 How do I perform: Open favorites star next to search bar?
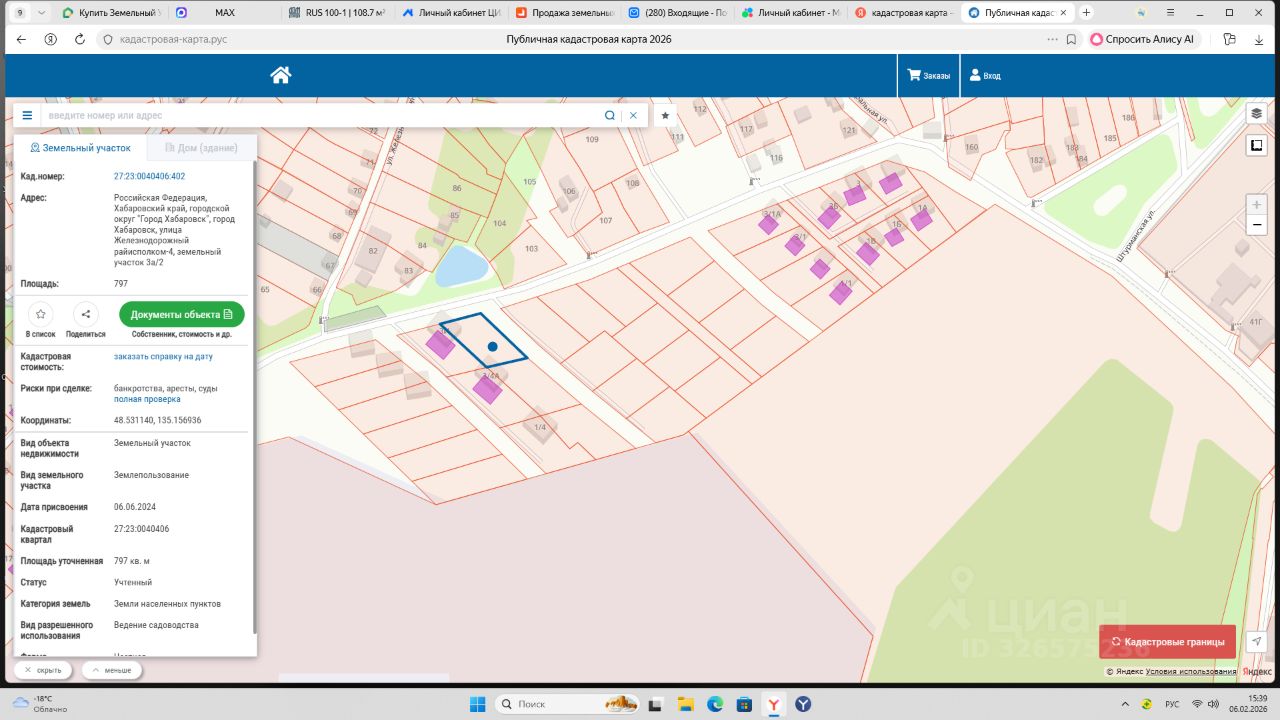(665, 115)
